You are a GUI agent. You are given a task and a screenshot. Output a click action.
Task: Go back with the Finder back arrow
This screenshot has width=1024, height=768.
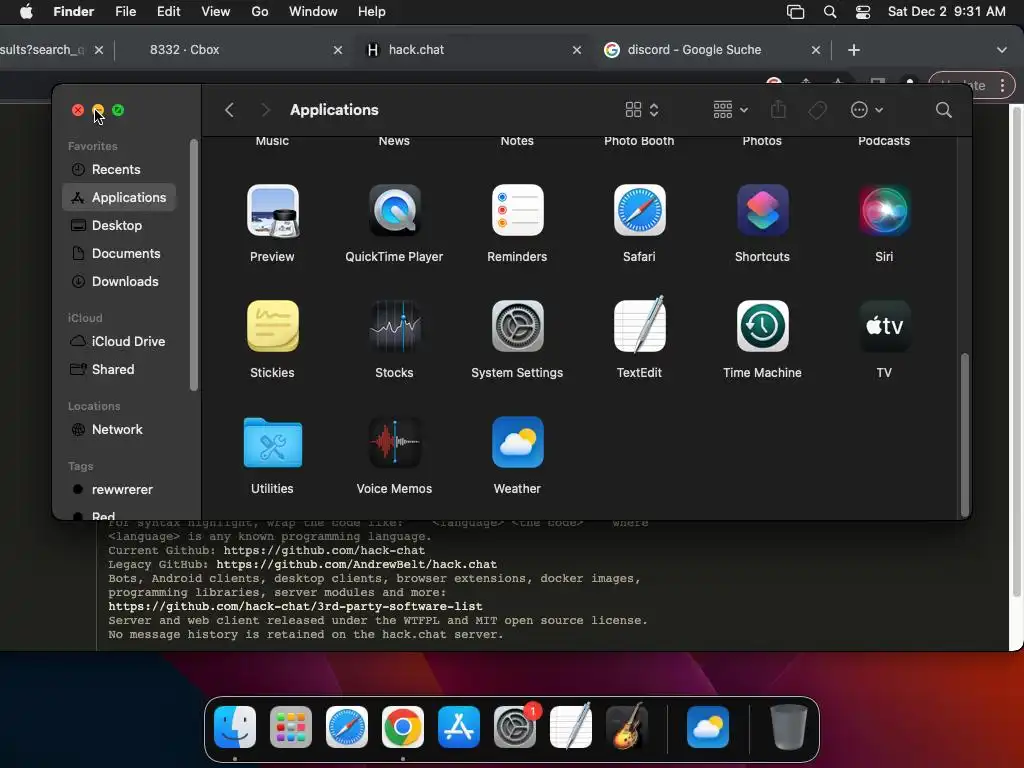[x=229, y=110]
